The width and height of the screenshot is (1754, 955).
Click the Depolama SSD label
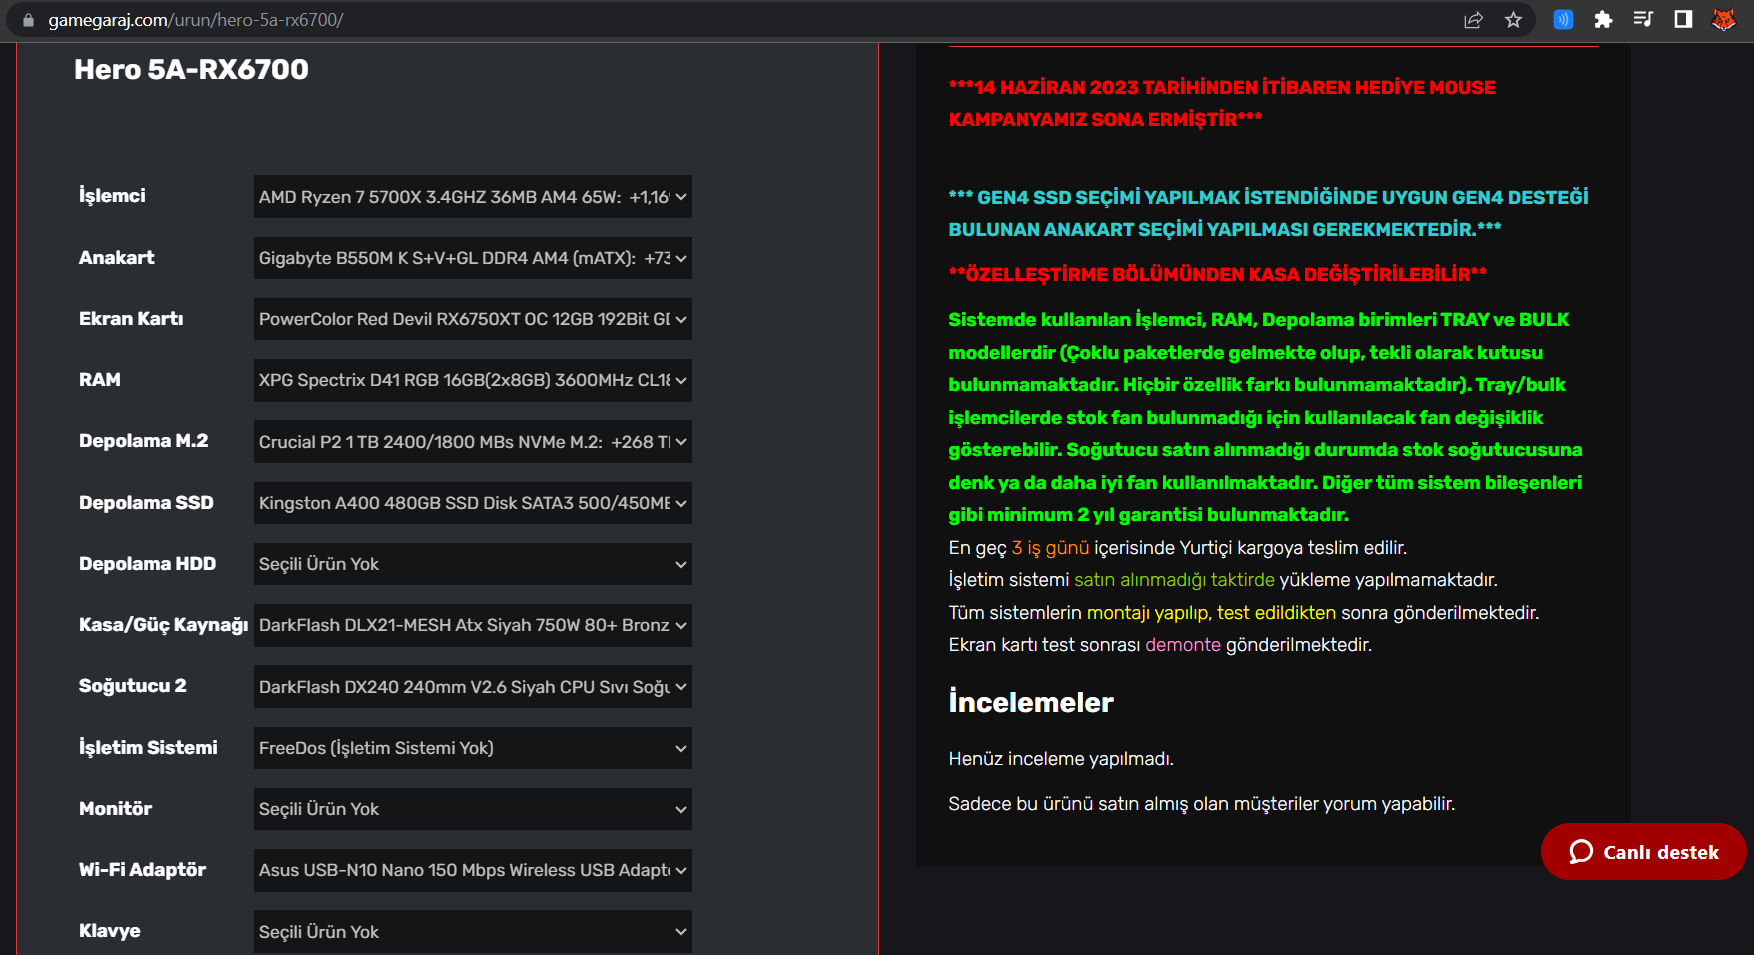click(x=146, y=502)
